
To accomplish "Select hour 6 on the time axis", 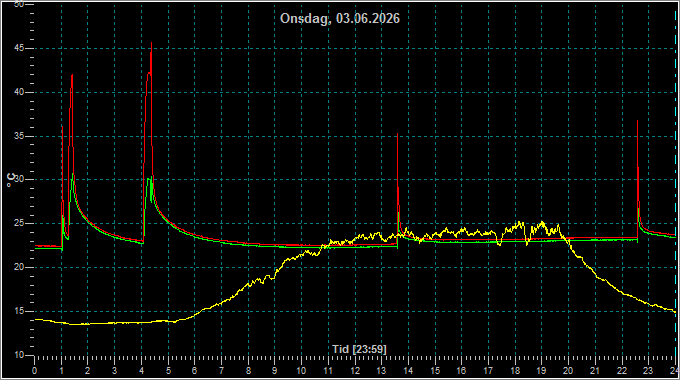I will pos(194,371).
